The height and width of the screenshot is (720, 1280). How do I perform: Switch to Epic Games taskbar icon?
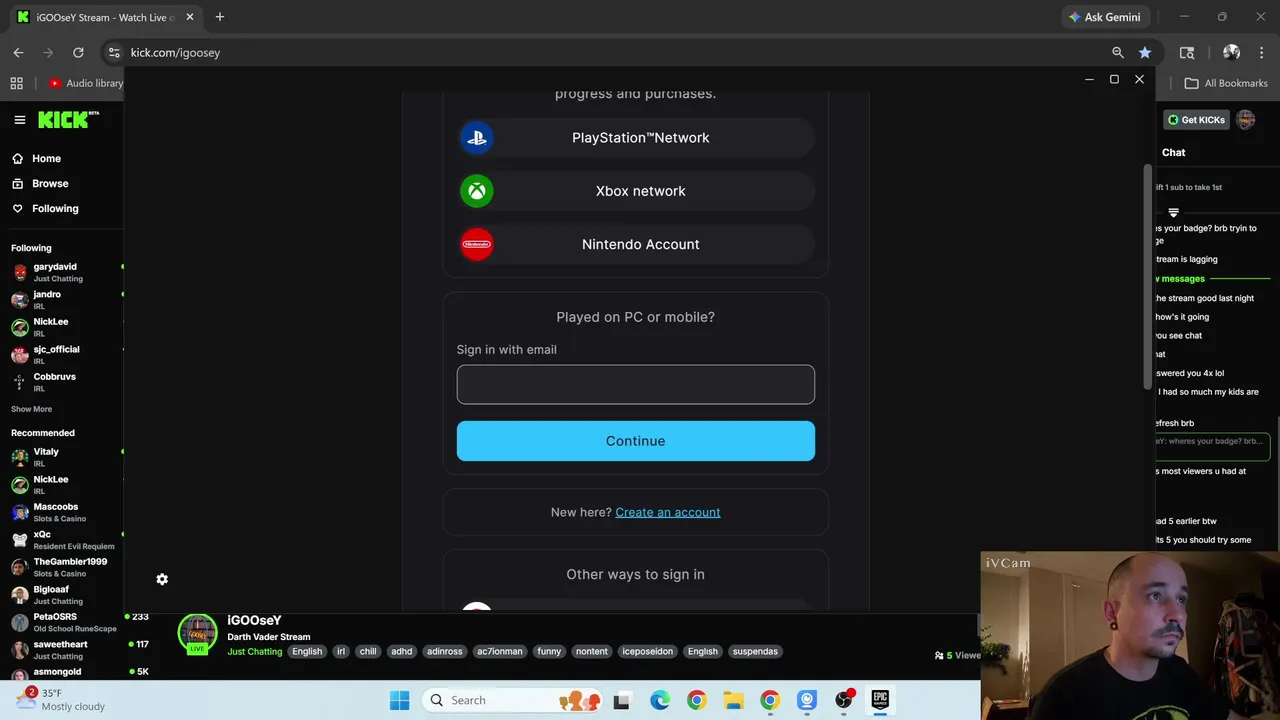tap(880, 700)
